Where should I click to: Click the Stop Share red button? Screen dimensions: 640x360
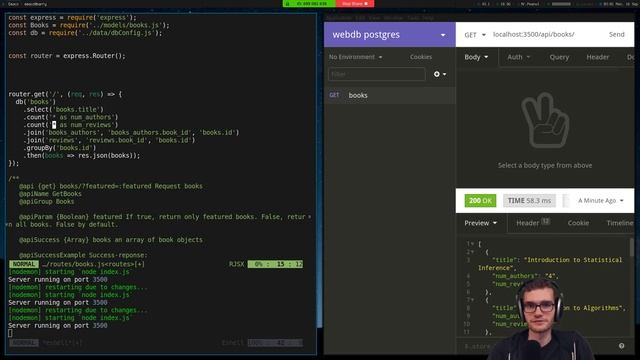click(355, 4)
